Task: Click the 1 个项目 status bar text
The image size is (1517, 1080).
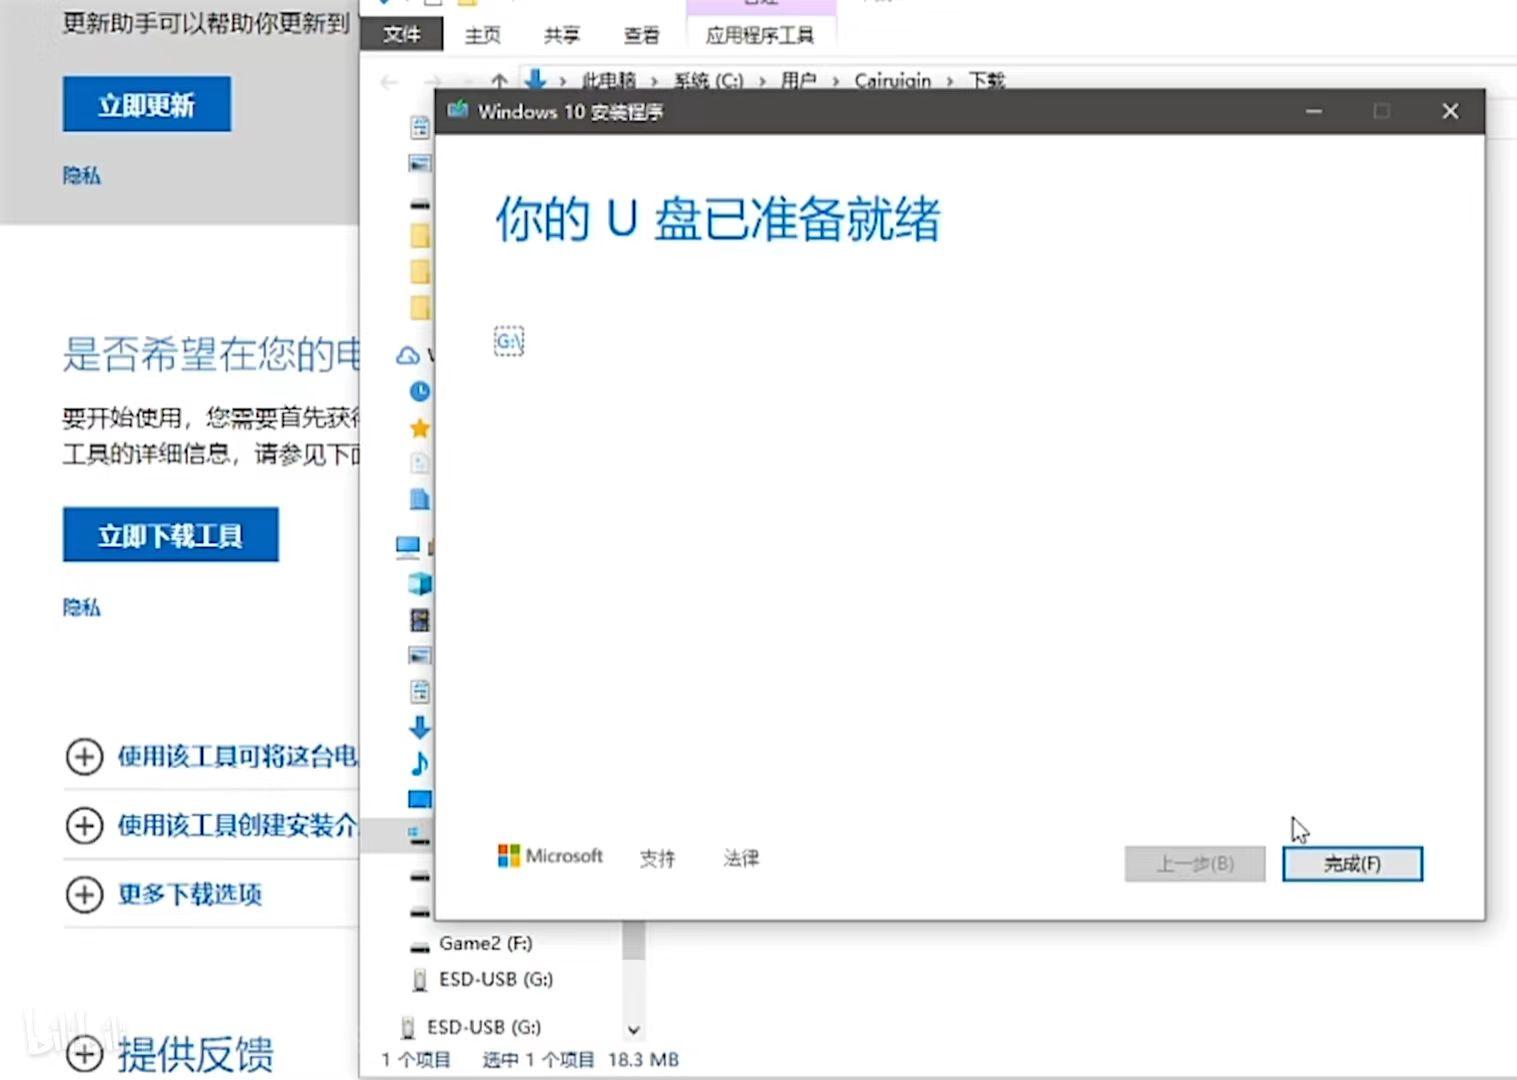Action: [416, 1059]
